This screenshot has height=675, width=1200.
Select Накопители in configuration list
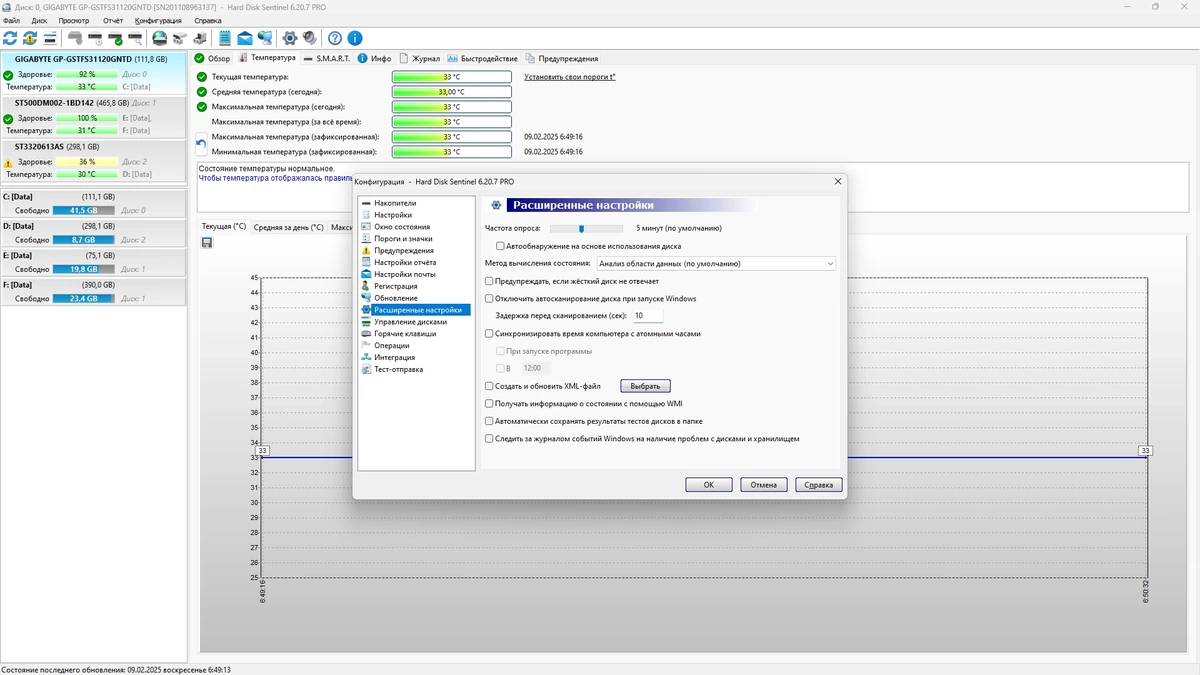395,203
